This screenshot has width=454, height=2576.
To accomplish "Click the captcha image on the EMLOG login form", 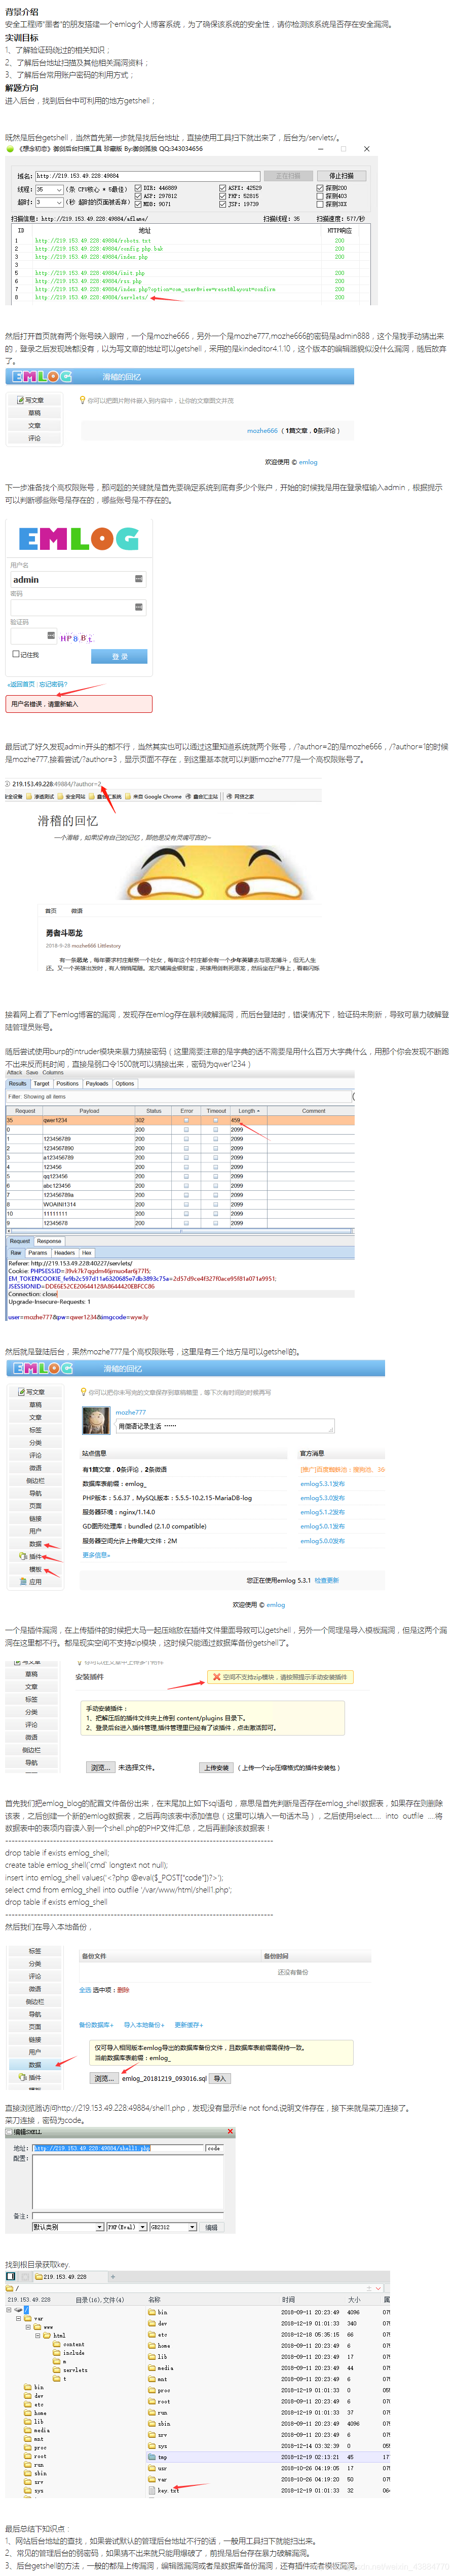I will click(76, 637).
